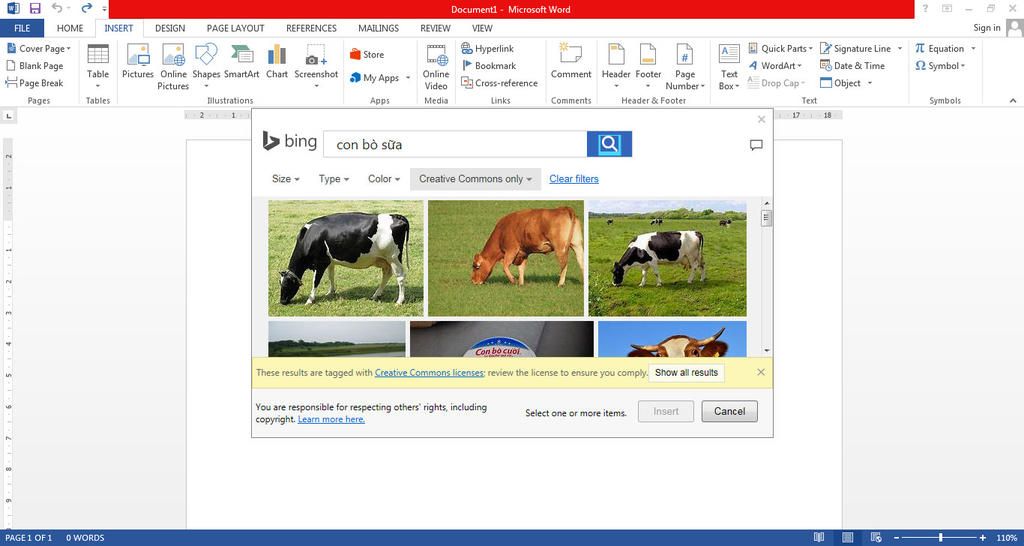This screenshot has width=1024, height=546.
Task: Open the Page Number dropdown
Action: [685, 67]
